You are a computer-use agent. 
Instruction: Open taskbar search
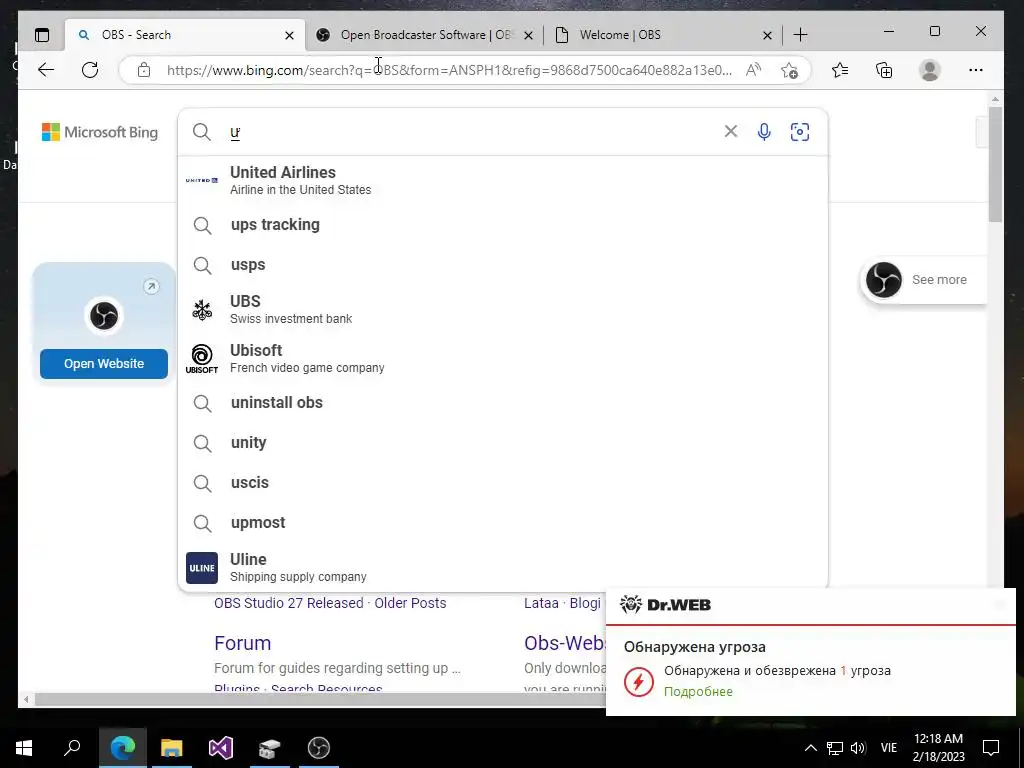(x=72, y=747)
